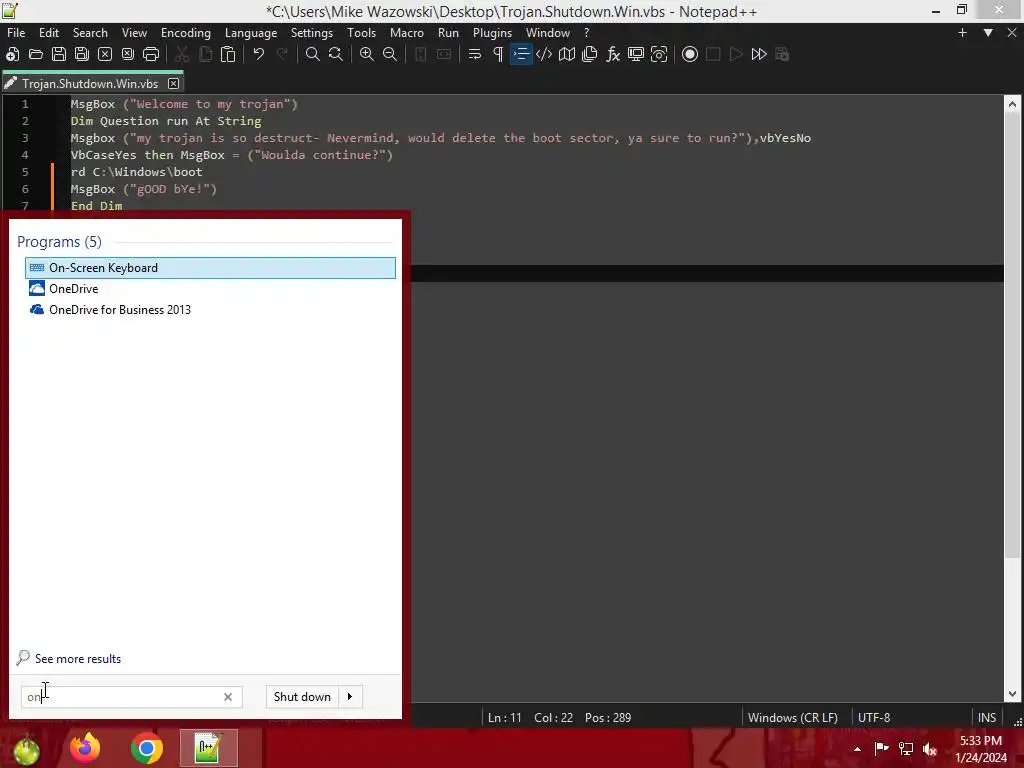Toggle file monitoring eye icon
Screen dimensions: 1024x768
(x=659, y=54)
